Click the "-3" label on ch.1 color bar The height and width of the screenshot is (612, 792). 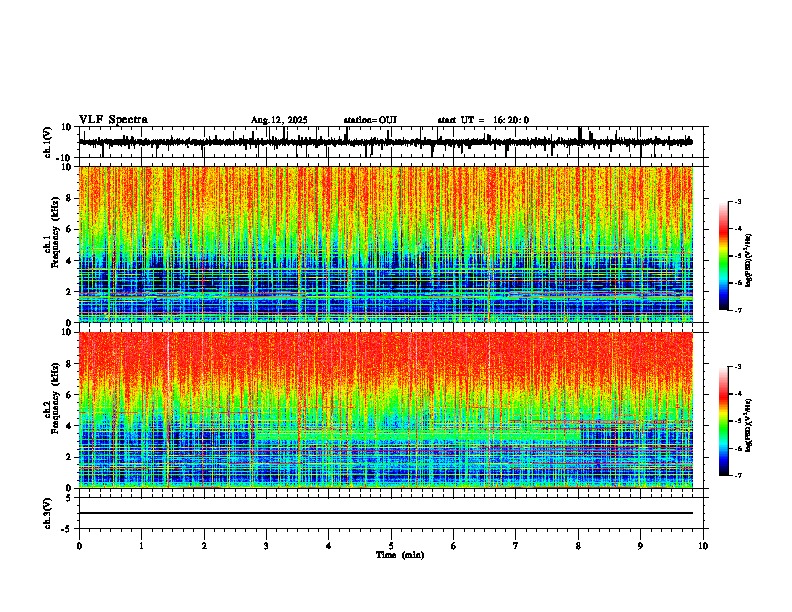coord(738,201)
